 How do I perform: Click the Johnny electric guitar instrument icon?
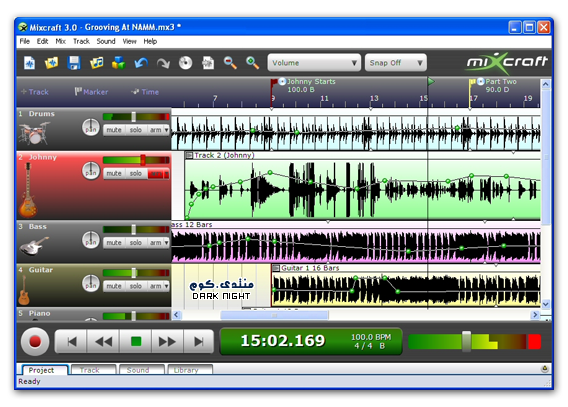coord(28,190)
